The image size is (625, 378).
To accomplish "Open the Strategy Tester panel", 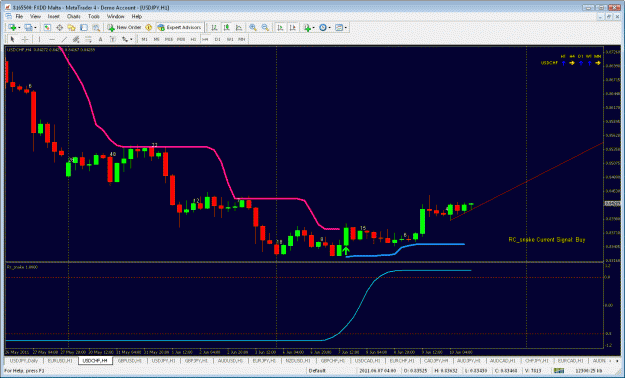I will [x=96, y=28].
